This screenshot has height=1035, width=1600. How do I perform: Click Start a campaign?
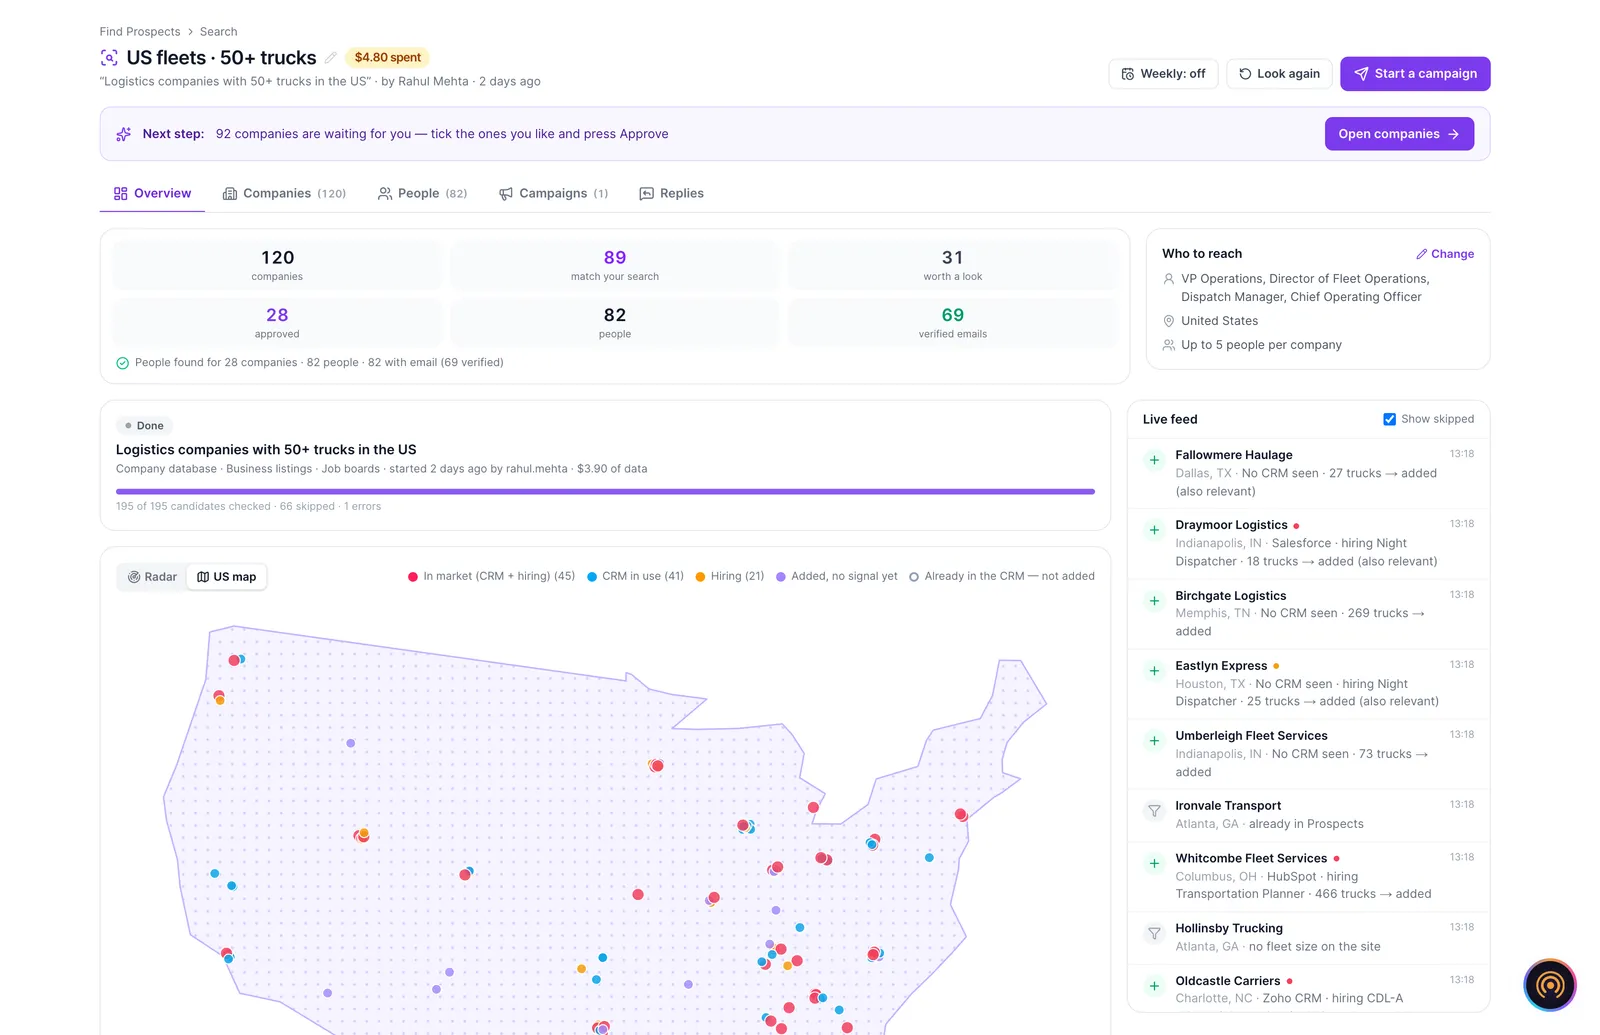1415,74
